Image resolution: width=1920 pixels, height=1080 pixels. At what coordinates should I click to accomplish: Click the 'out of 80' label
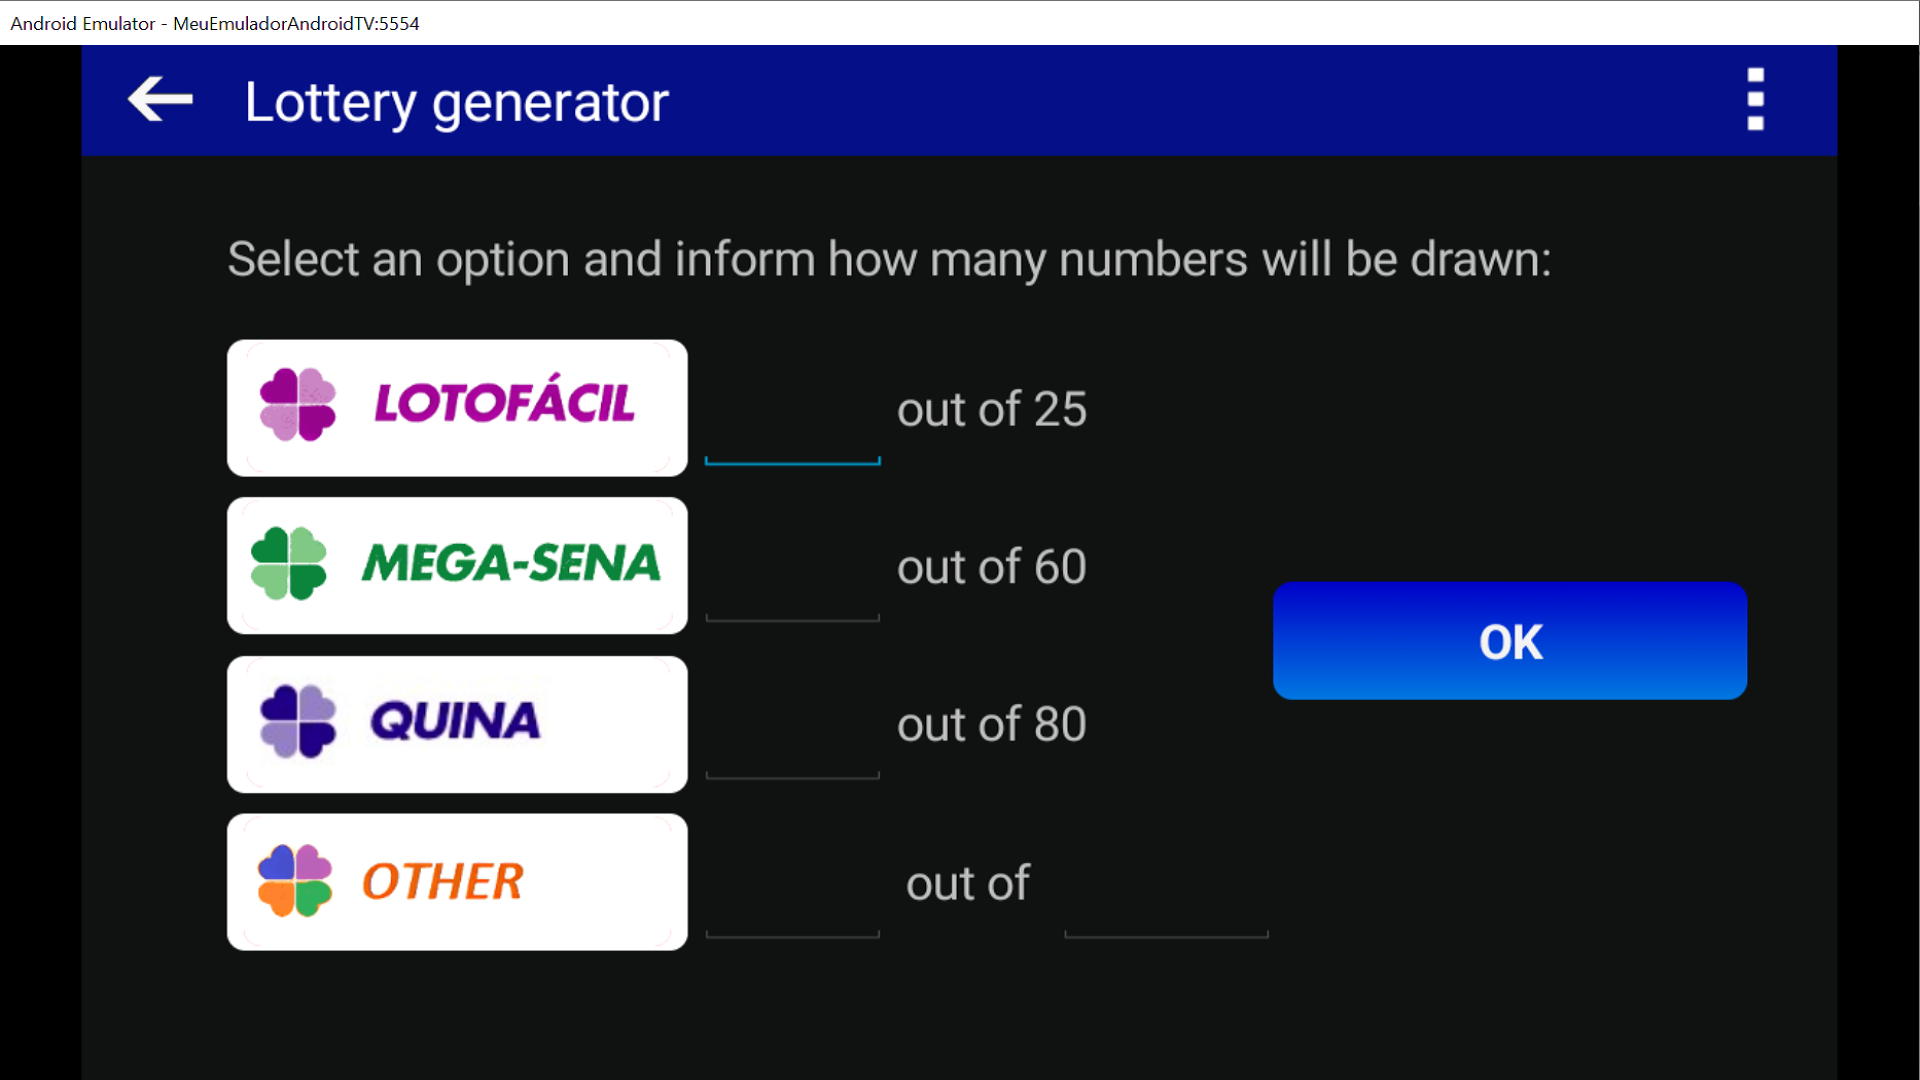(991, 724)
